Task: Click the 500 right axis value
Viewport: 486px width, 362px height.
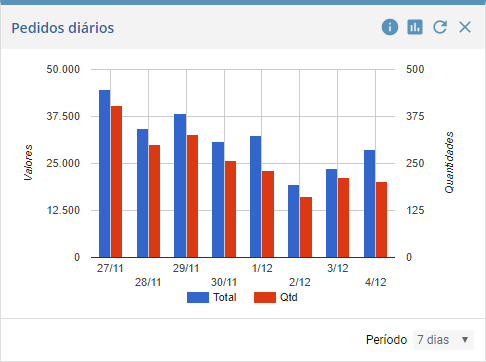Action: 415,69
